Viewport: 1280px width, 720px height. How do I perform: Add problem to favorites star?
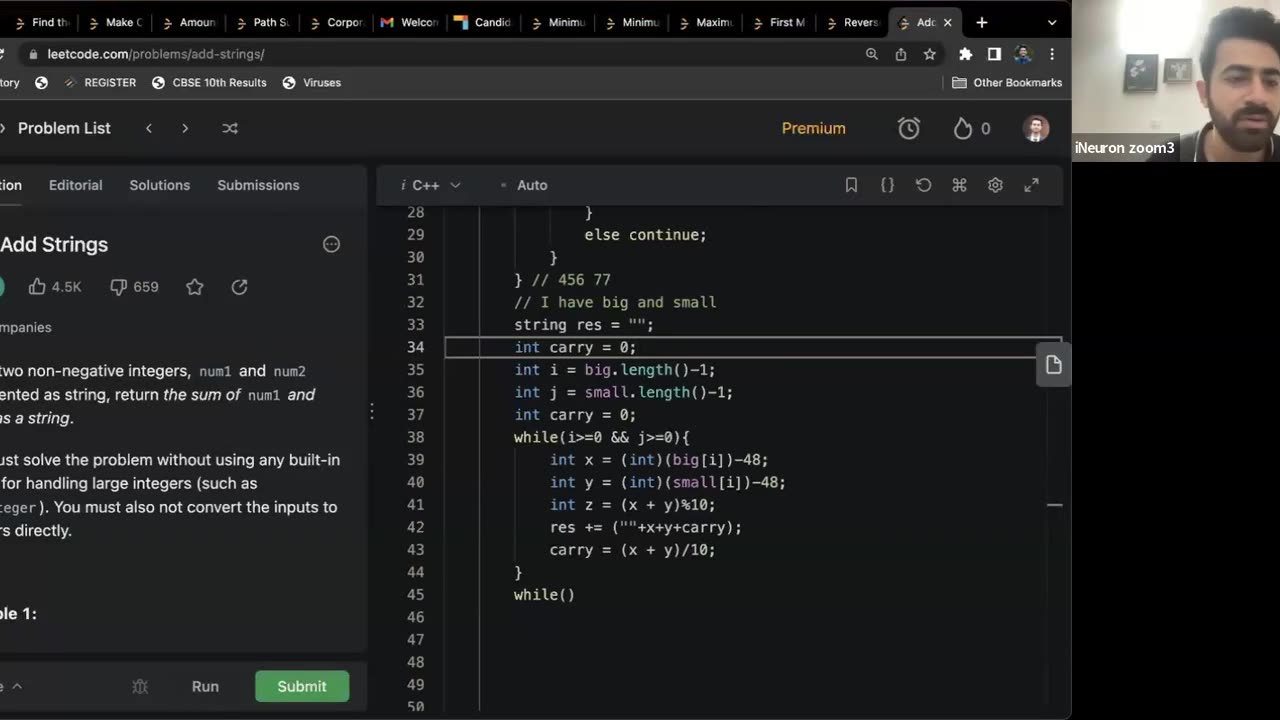(195, 287)
